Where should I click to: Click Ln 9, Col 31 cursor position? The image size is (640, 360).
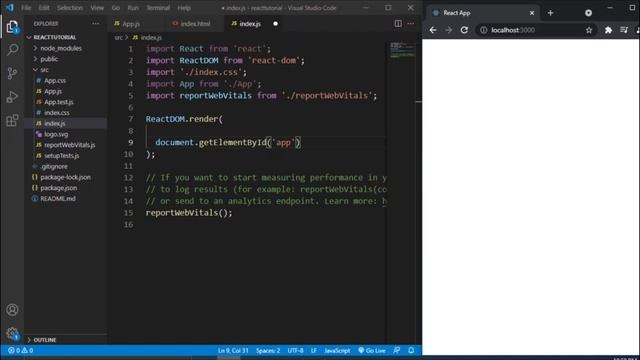click(233, 350)
